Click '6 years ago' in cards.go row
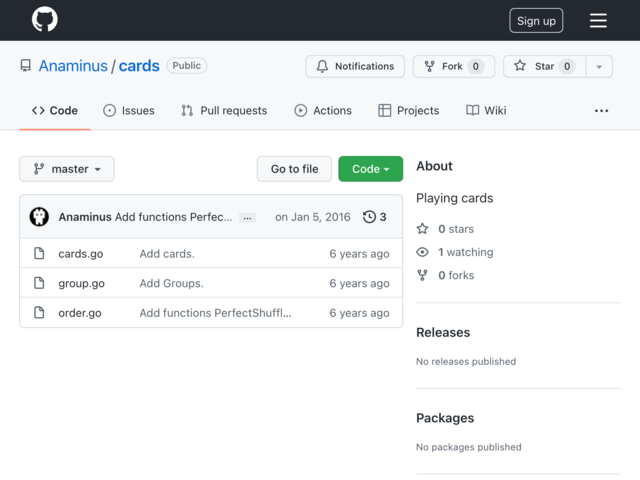Viewport: 640px width, 480px height. pyautogui.click(x=359, y=254)
